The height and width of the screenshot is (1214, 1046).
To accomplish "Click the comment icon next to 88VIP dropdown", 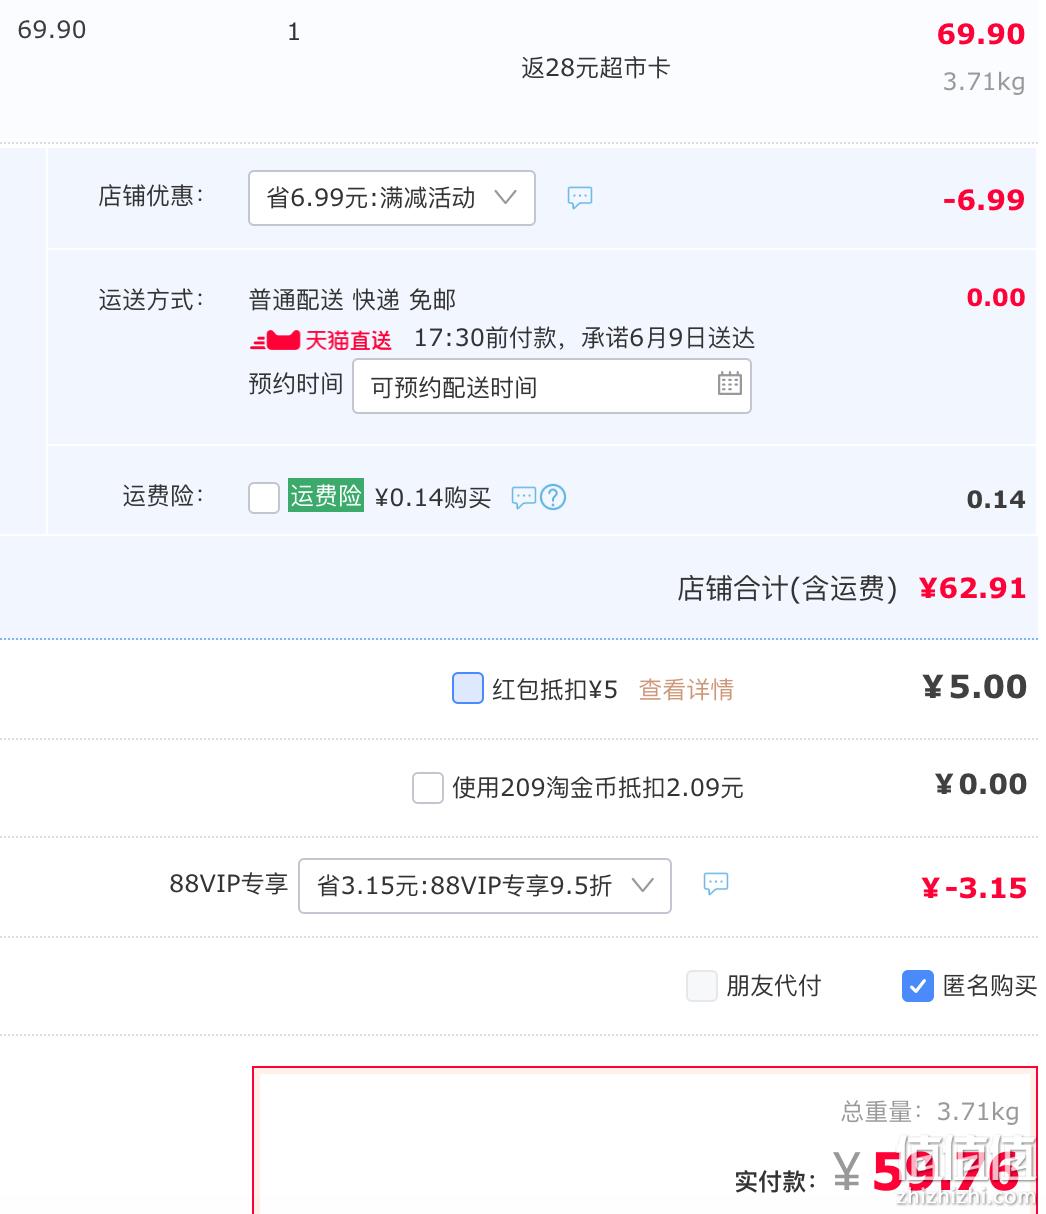I will pyautogui.click(x=716, y=883).
